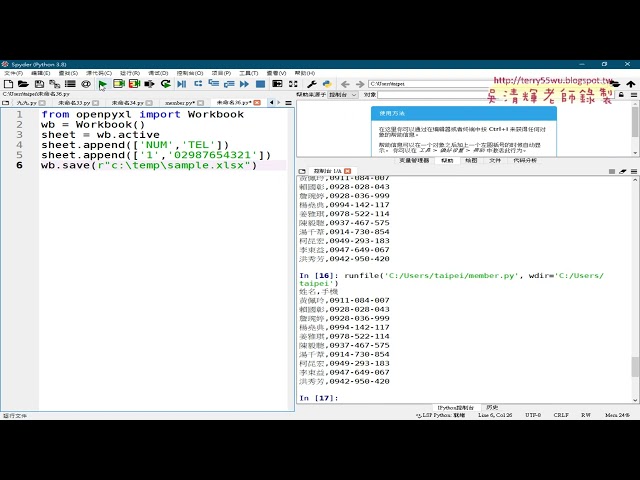Open PYTHONPATH manager Python icon
Viewport: 640px width, 480px height.
click(327, 84)
